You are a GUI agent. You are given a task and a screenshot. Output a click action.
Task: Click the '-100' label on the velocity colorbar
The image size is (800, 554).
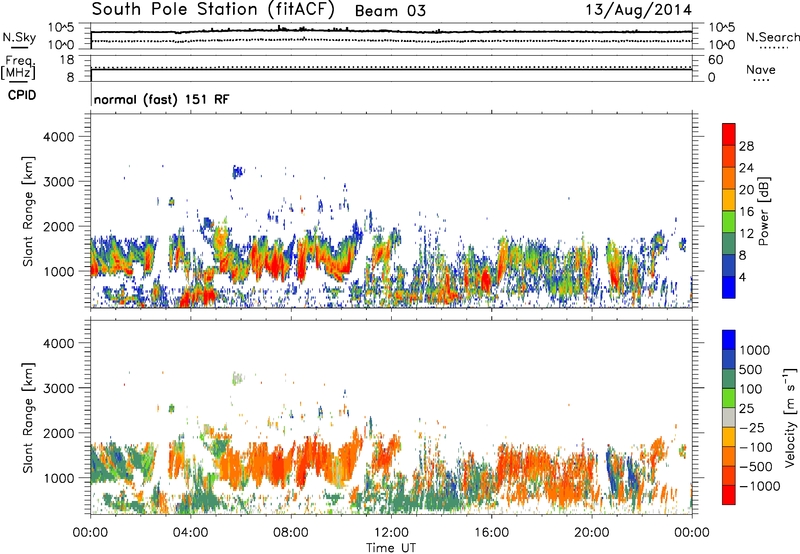756,447
